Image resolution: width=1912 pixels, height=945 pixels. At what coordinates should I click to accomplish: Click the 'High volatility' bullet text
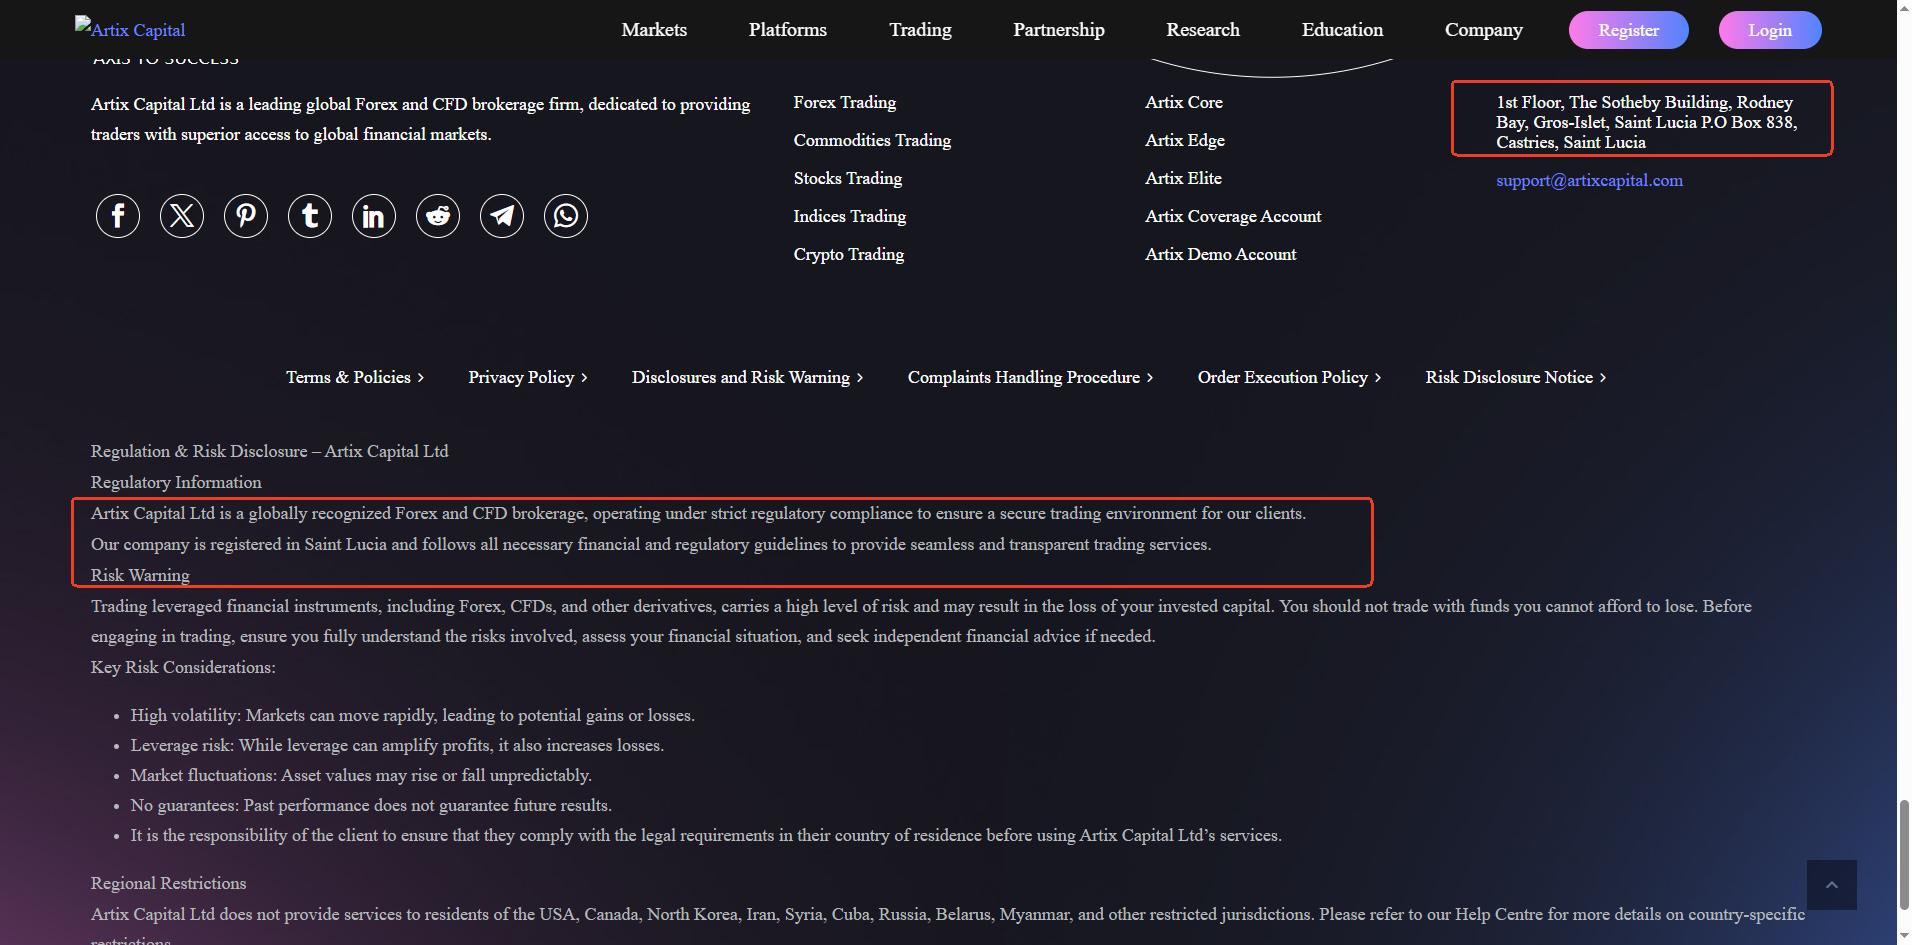click(412, 715)
